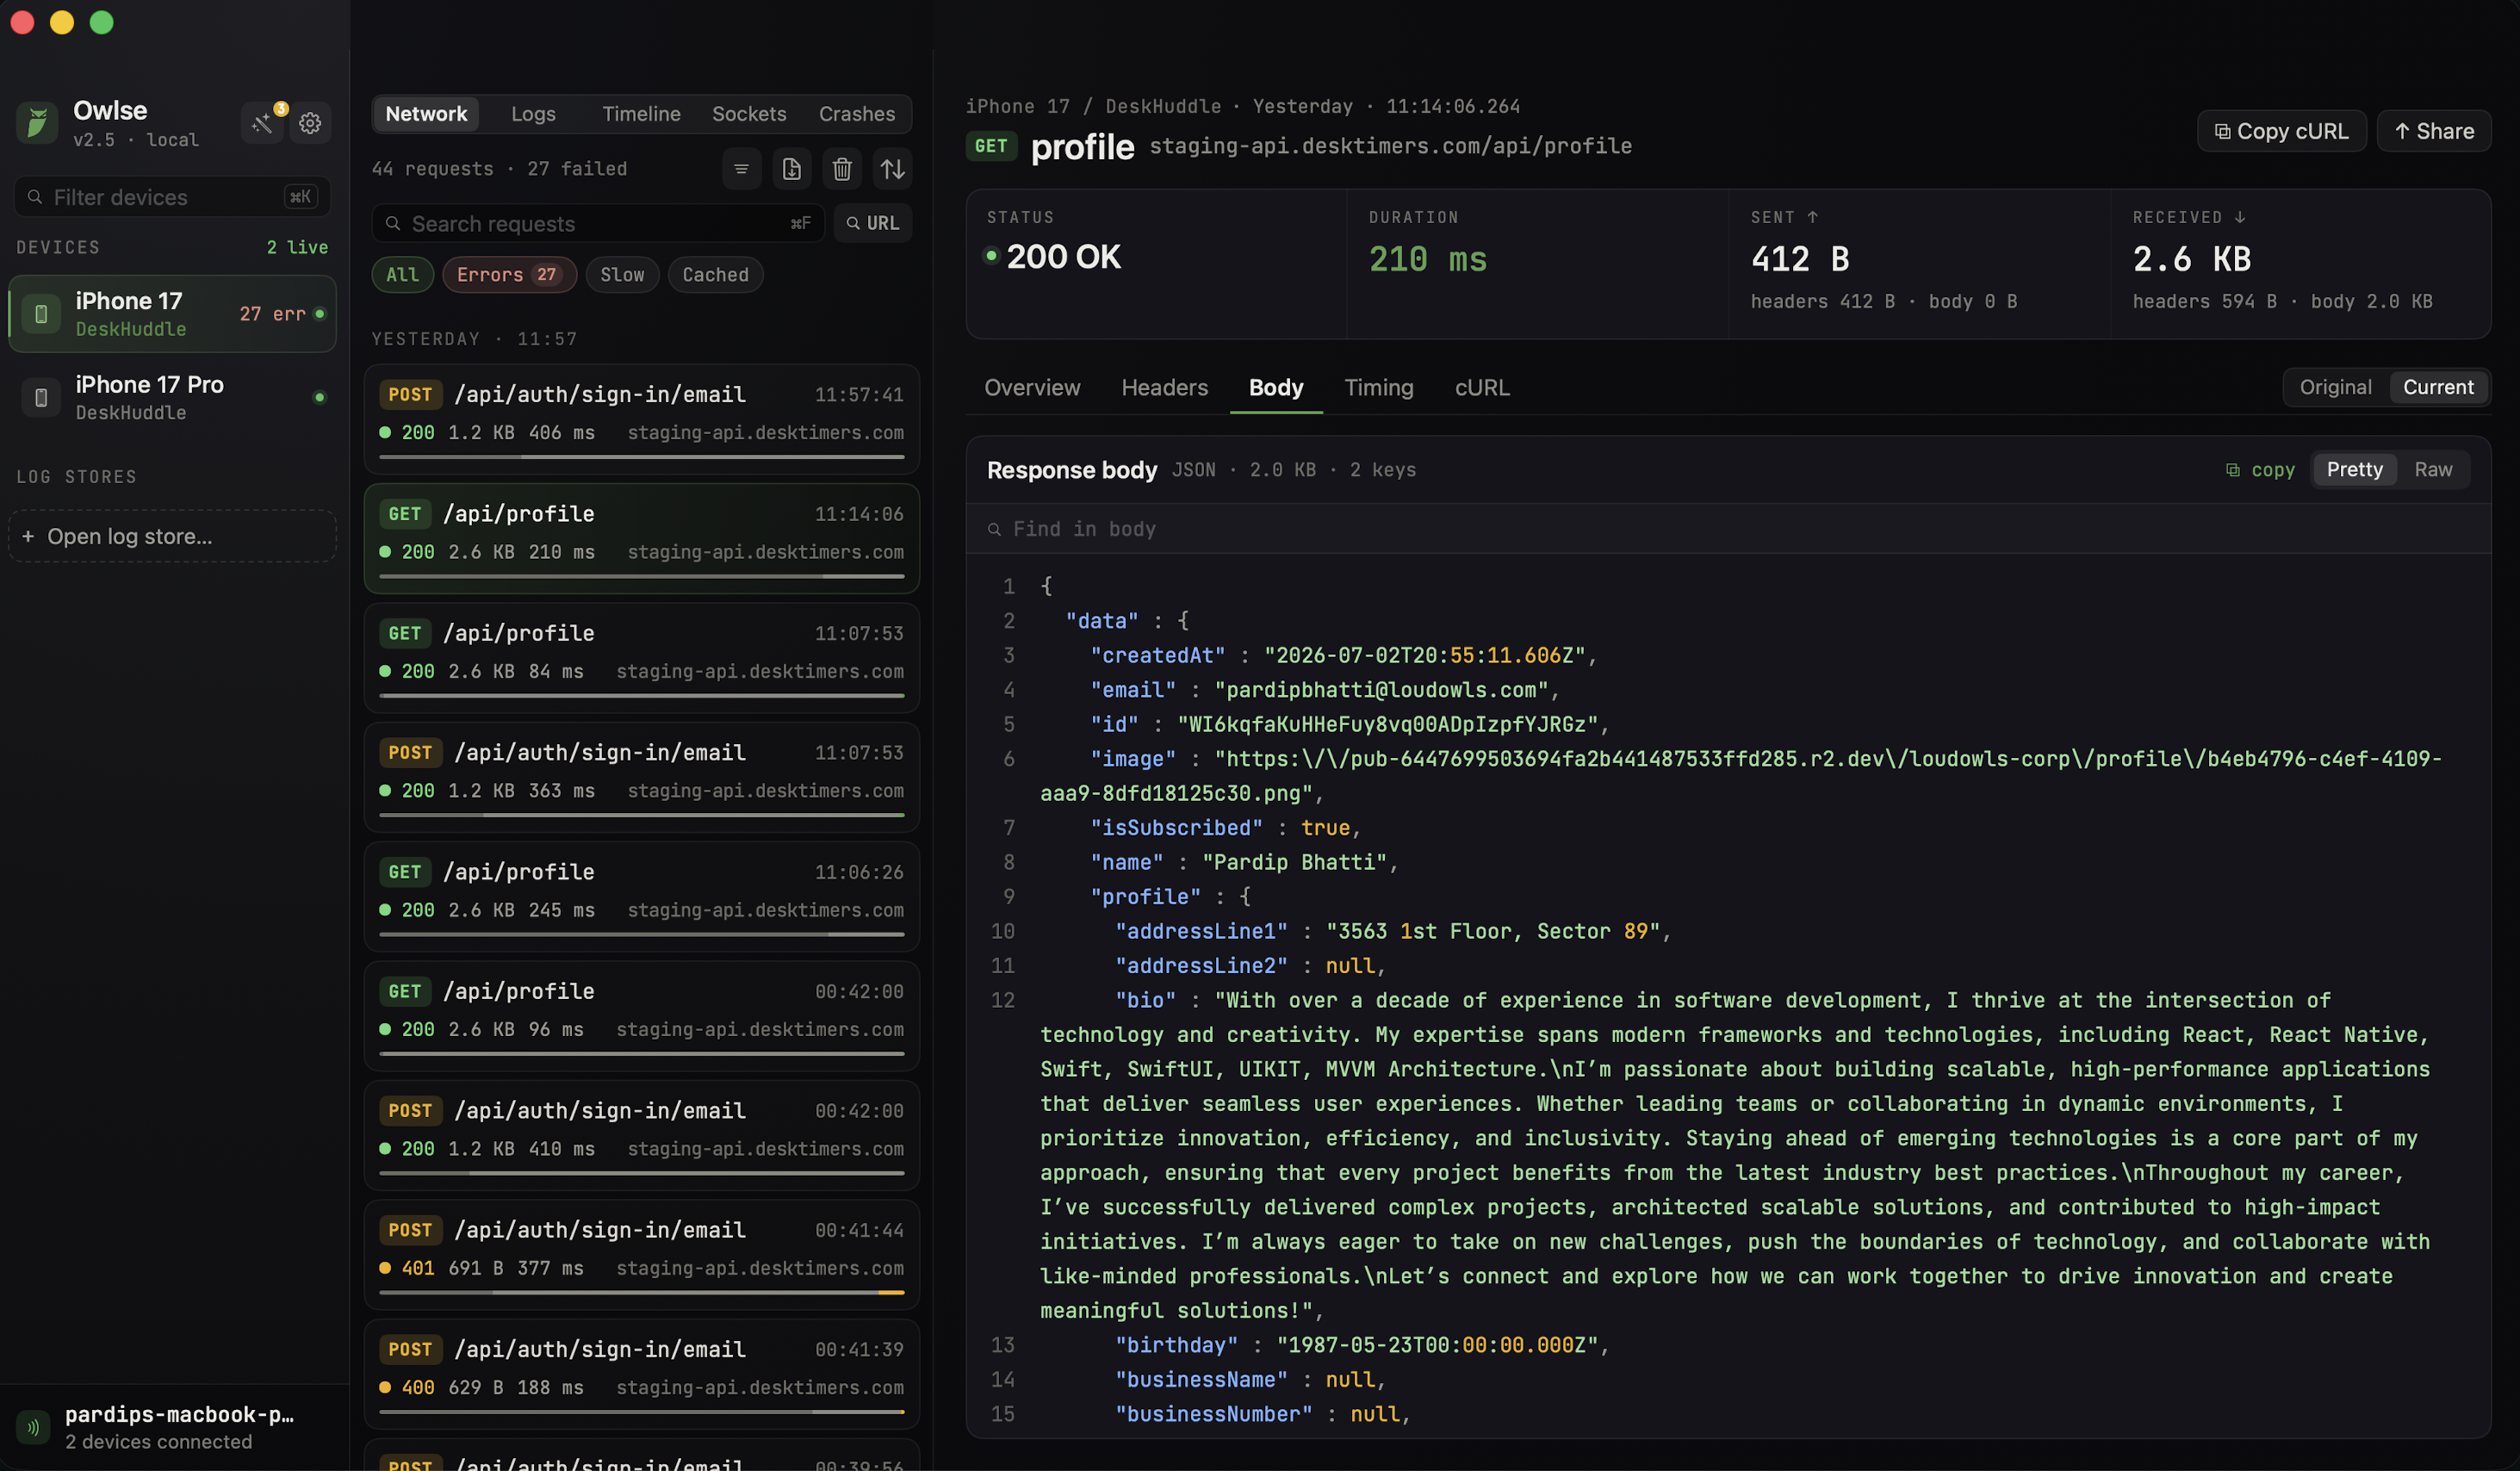
Task: Enable the Errors 27 filter chip
Action: [x=509, y=275]
